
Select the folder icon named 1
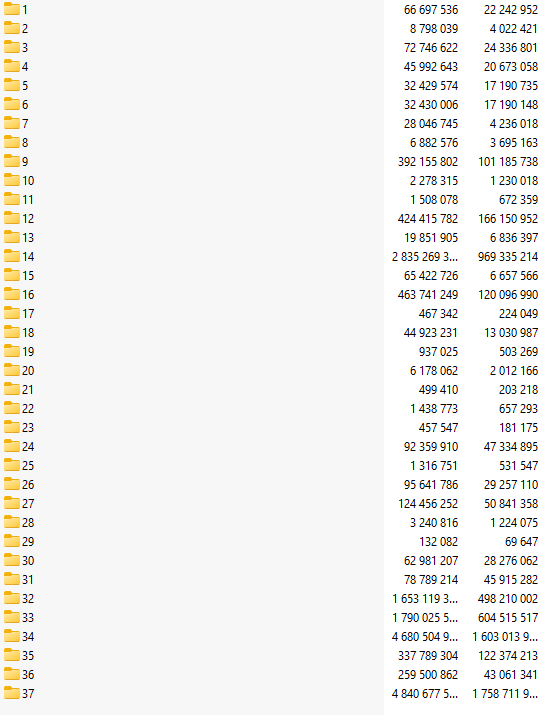click(x=12, y=9)
